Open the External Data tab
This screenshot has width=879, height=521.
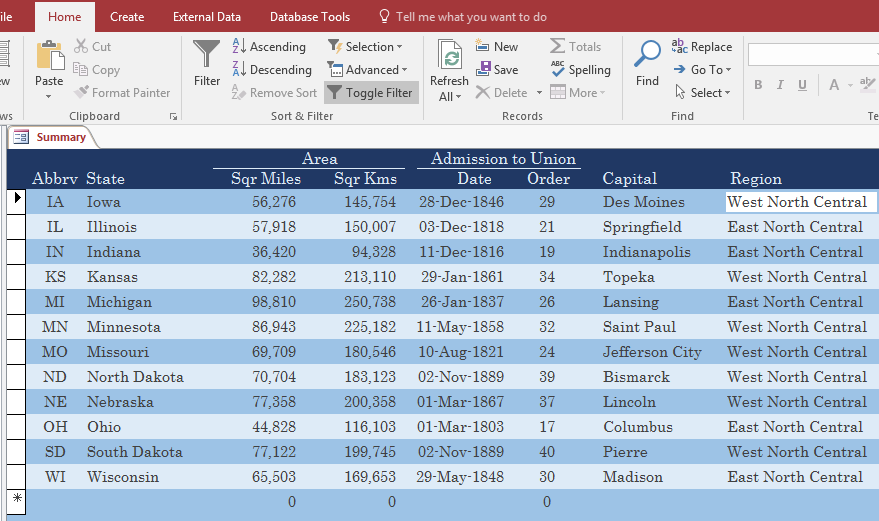click(207, 17)
